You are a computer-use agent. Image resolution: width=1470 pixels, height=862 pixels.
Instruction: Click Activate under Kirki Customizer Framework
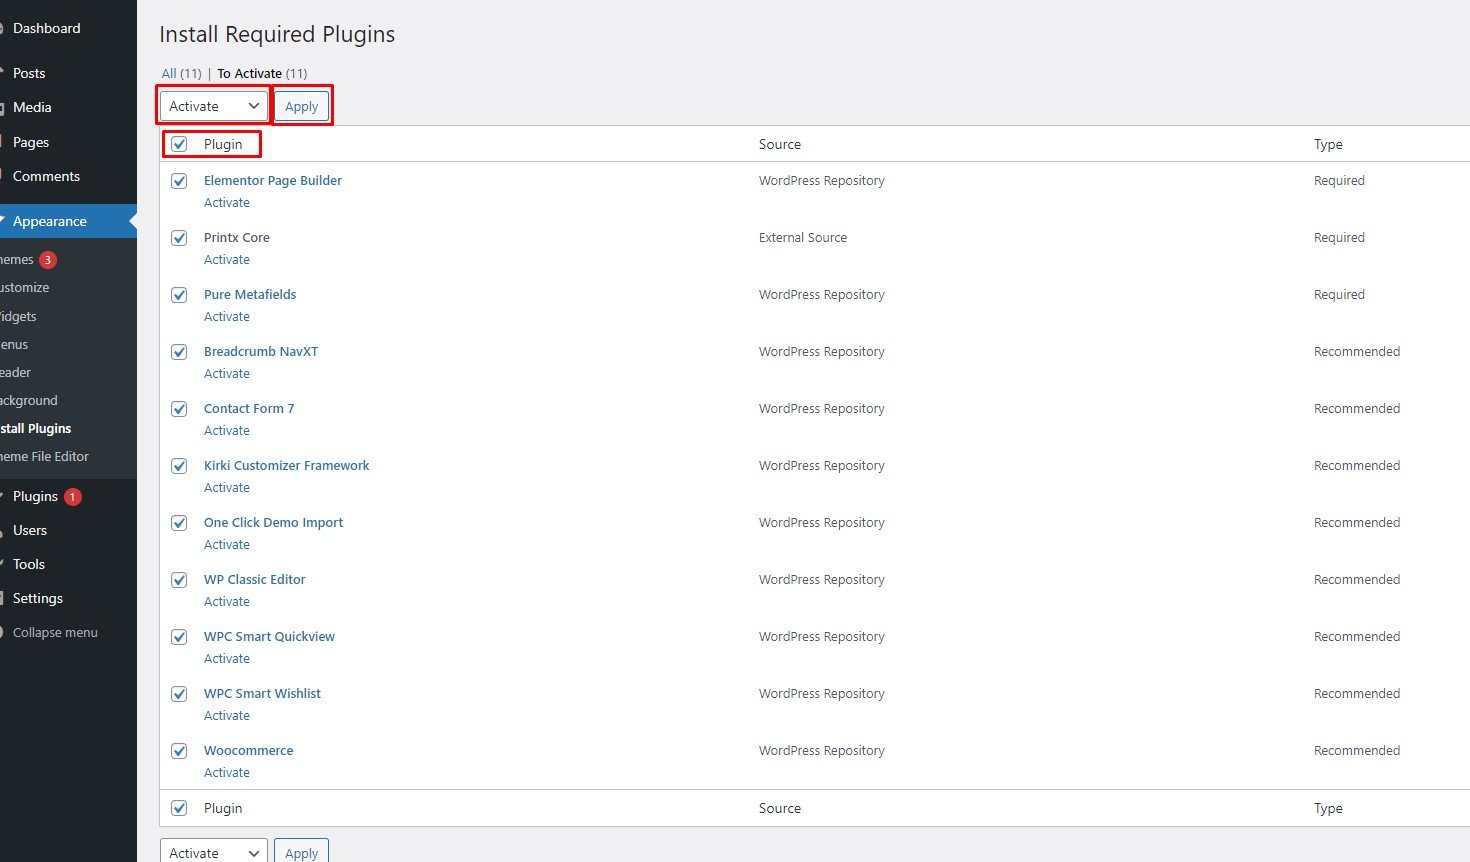pos(227,487)
